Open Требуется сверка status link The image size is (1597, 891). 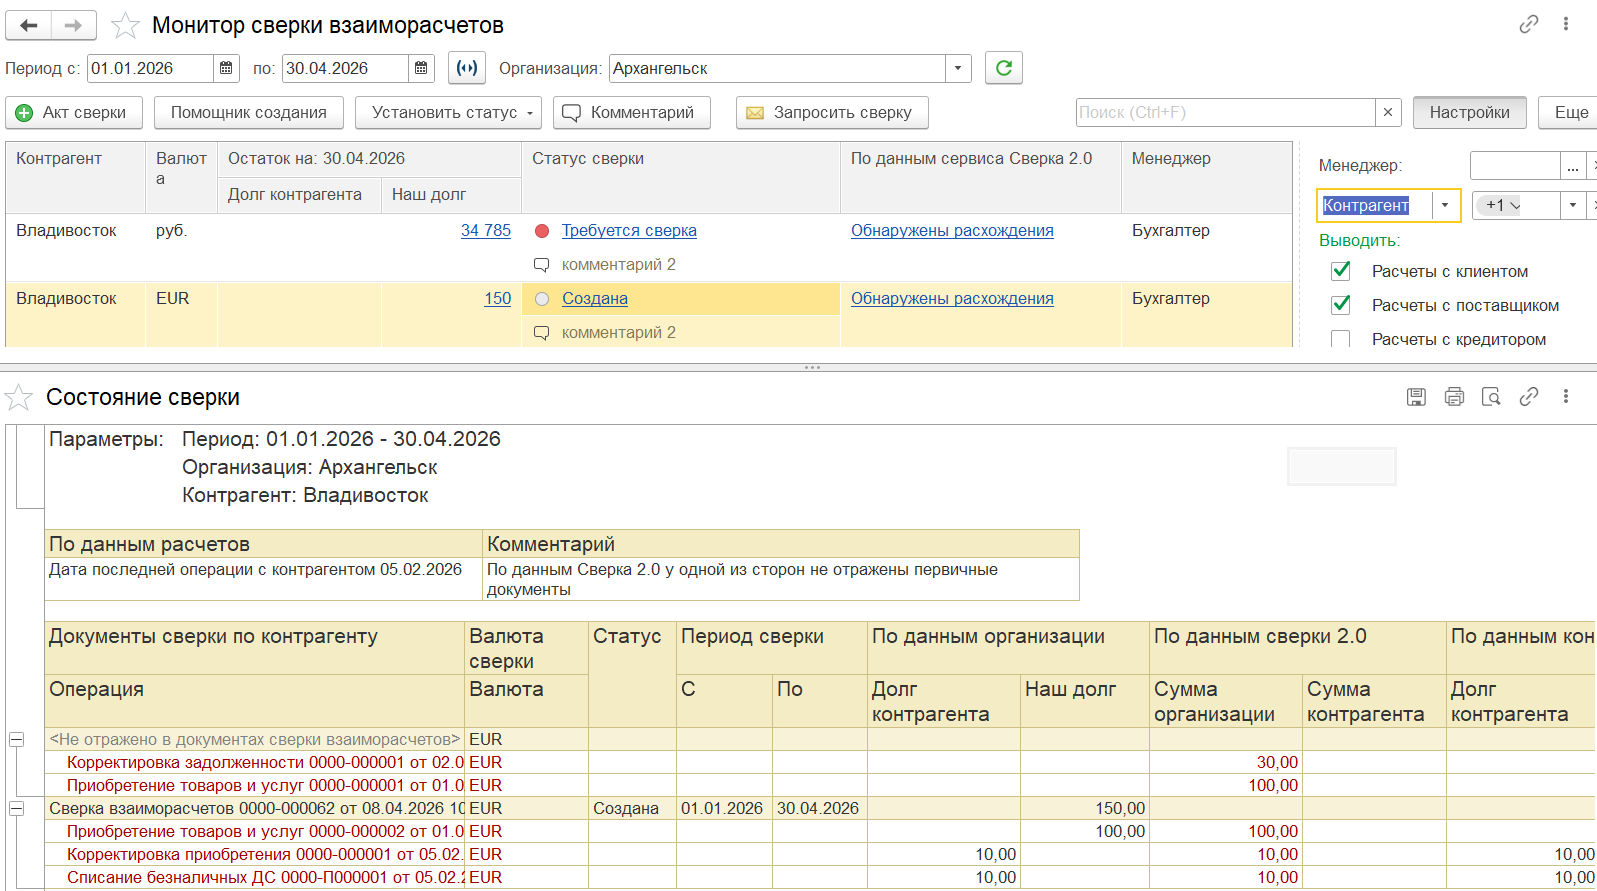coord(629,230)
